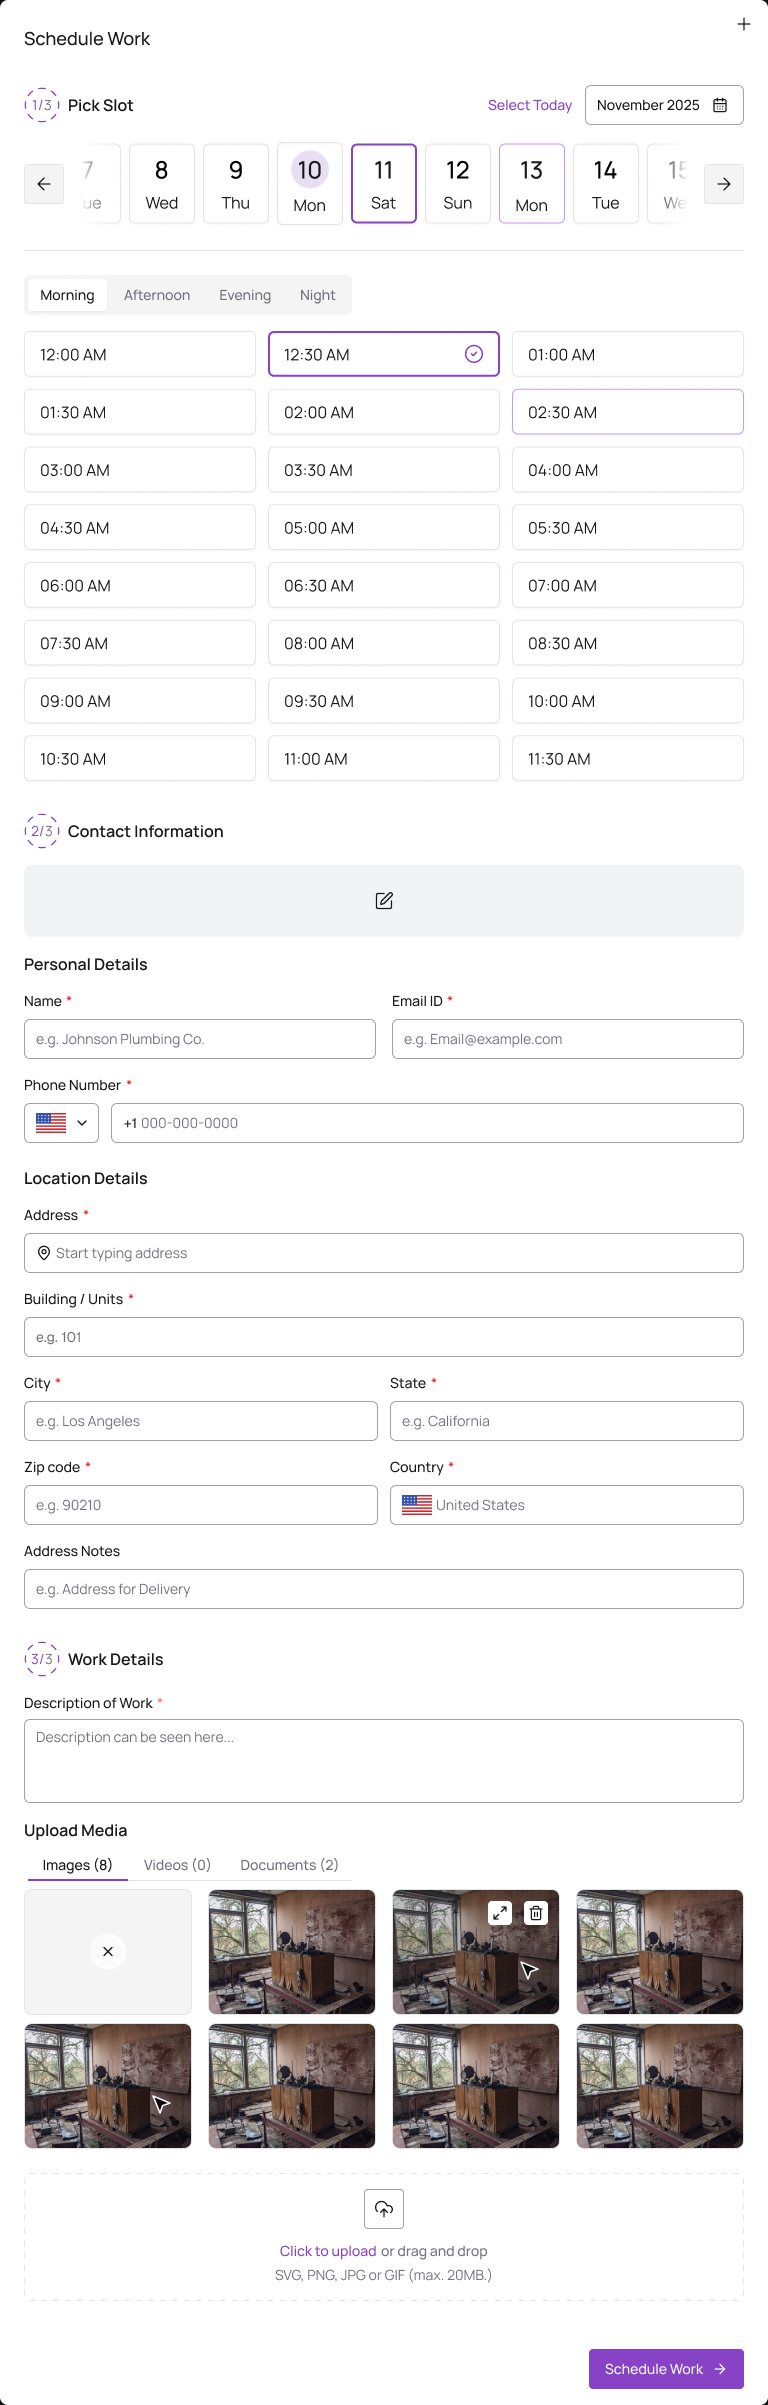Click the location pin icon in Address field

coord(44,1253)
